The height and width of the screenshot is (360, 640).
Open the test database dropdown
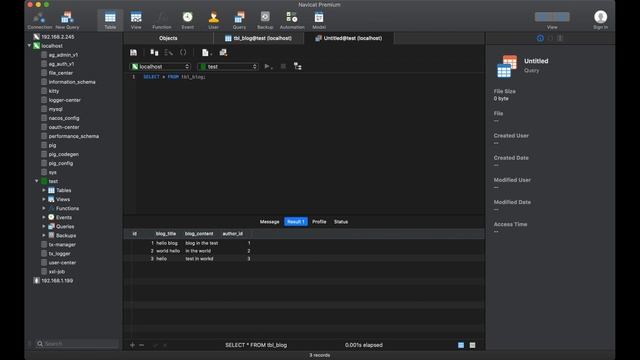point(228,67)
